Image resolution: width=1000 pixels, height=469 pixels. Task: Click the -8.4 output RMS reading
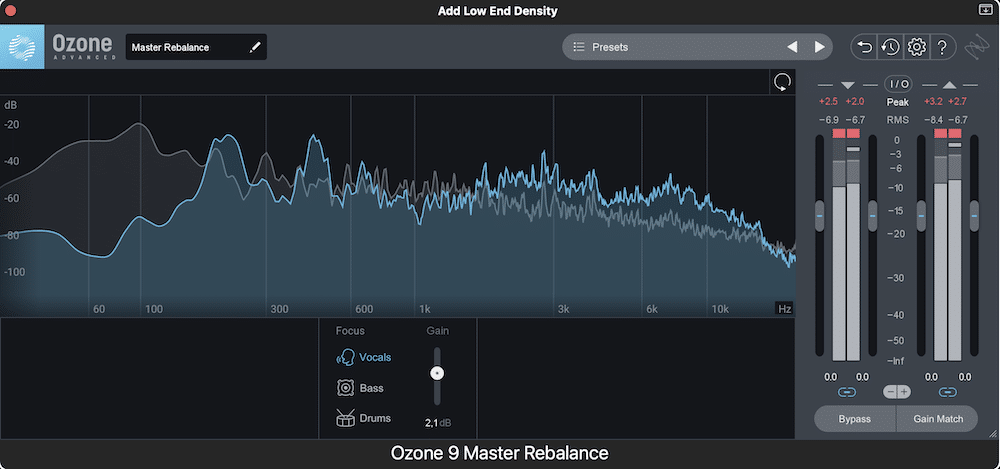tap(932, 120)
